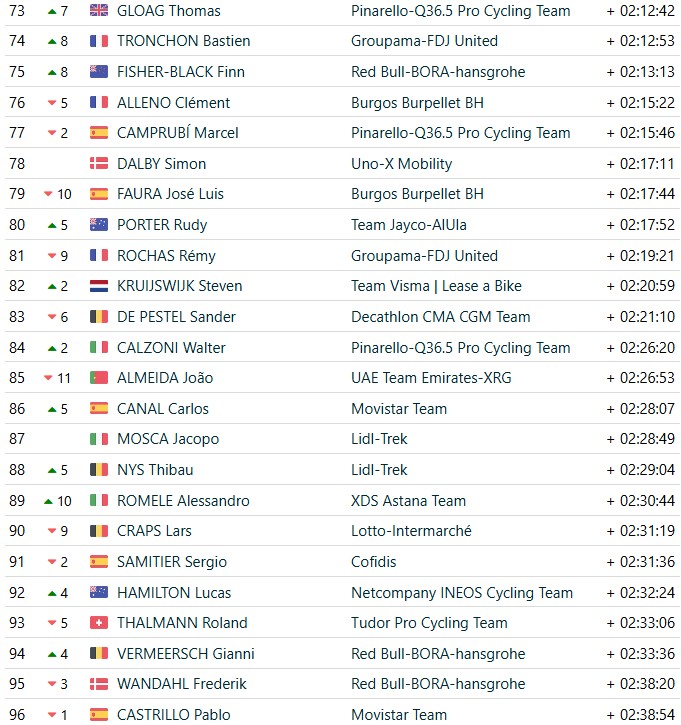Open Cofidis team page

pyautogui.click(x=374, y=562)
